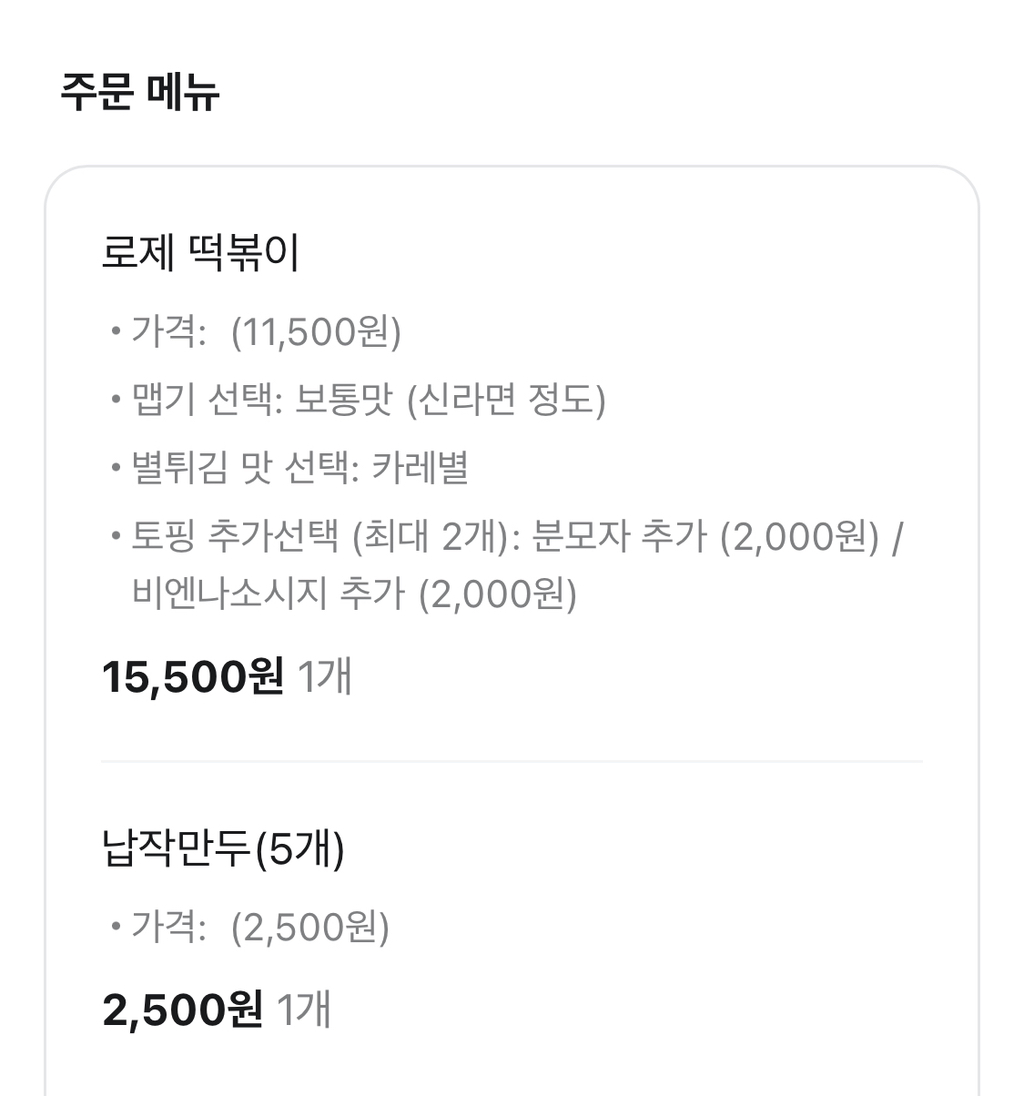
Task: Click the 15,500원 item total
Action: [x=193, y=677]
